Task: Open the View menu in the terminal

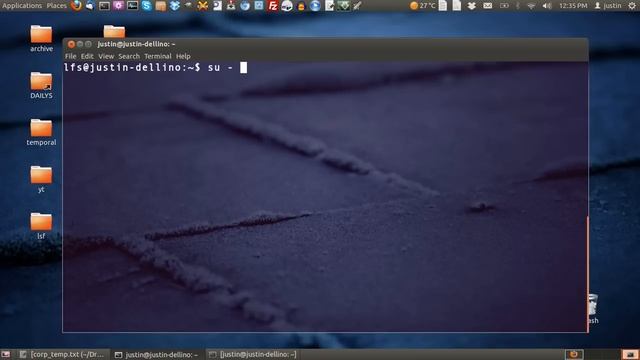Action: [106, 56]
